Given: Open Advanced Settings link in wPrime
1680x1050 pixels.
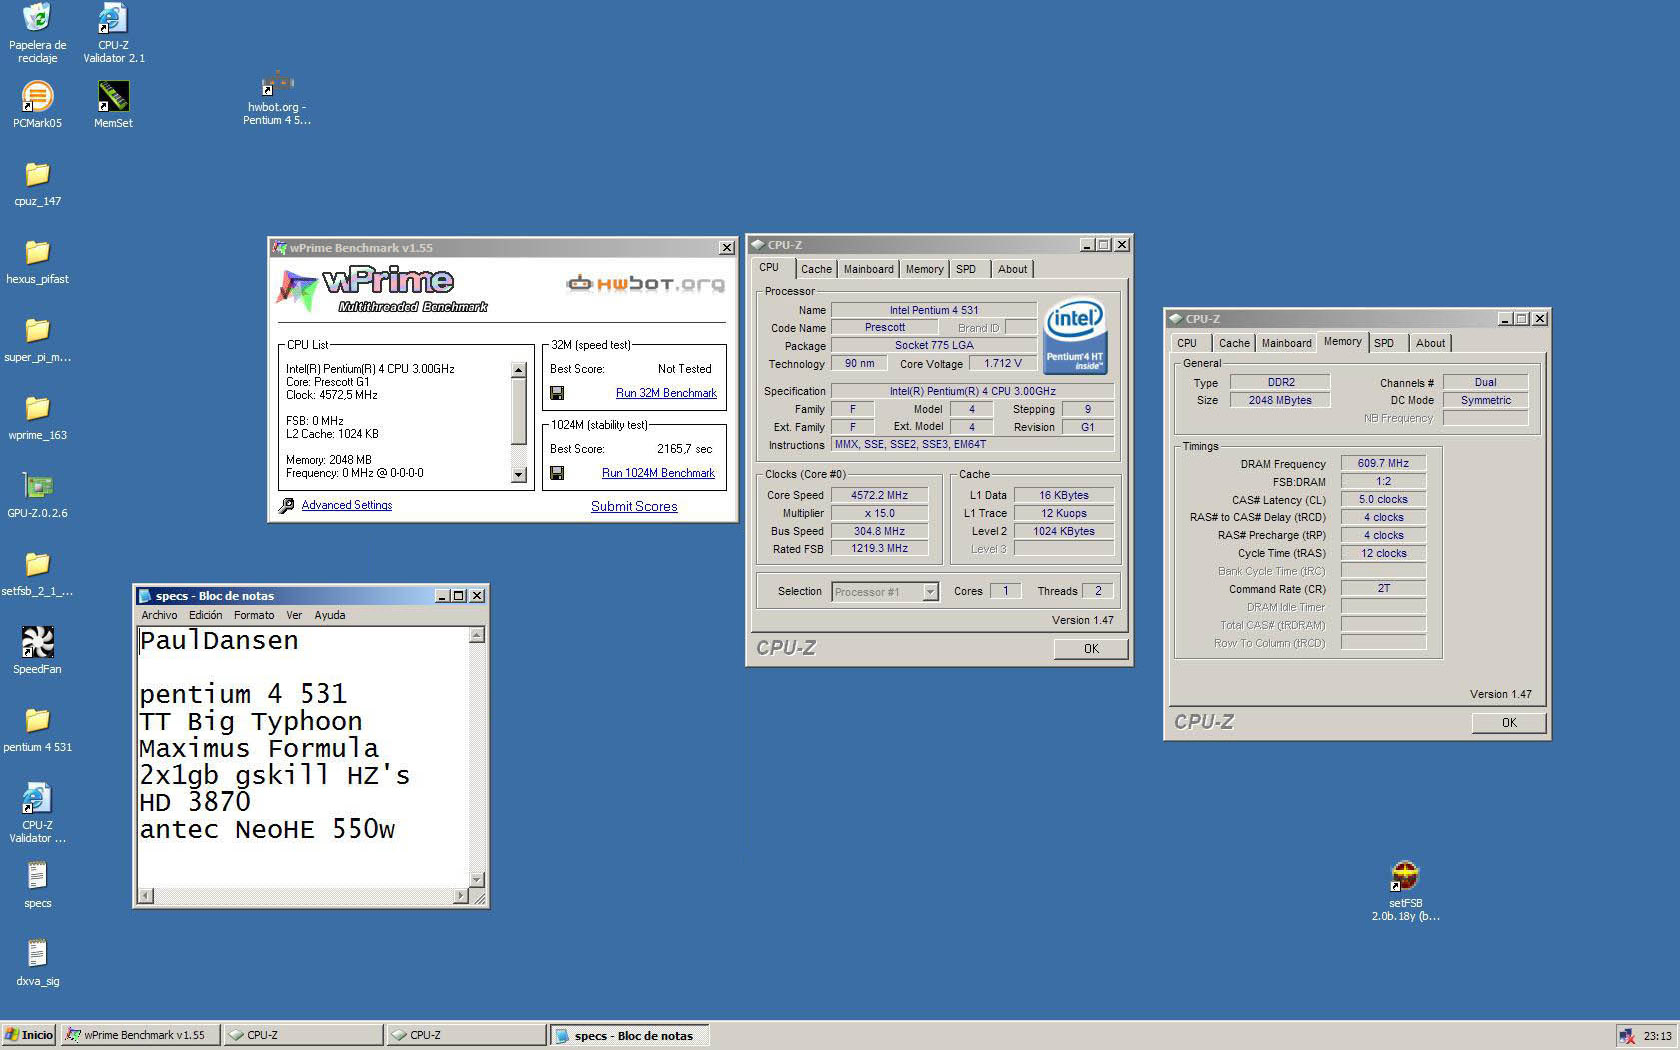Looking at the screenshot, I should pyautogui.click(x=347, y=505).
